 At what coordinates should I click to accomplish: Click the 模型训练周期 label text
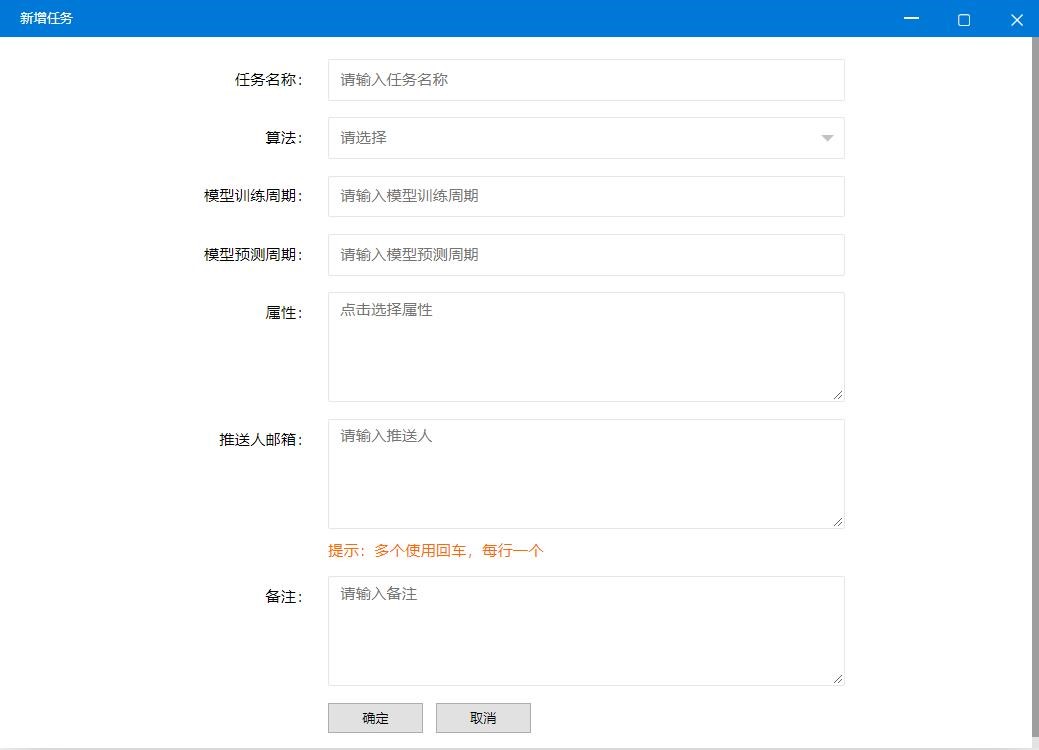point(253,196)
